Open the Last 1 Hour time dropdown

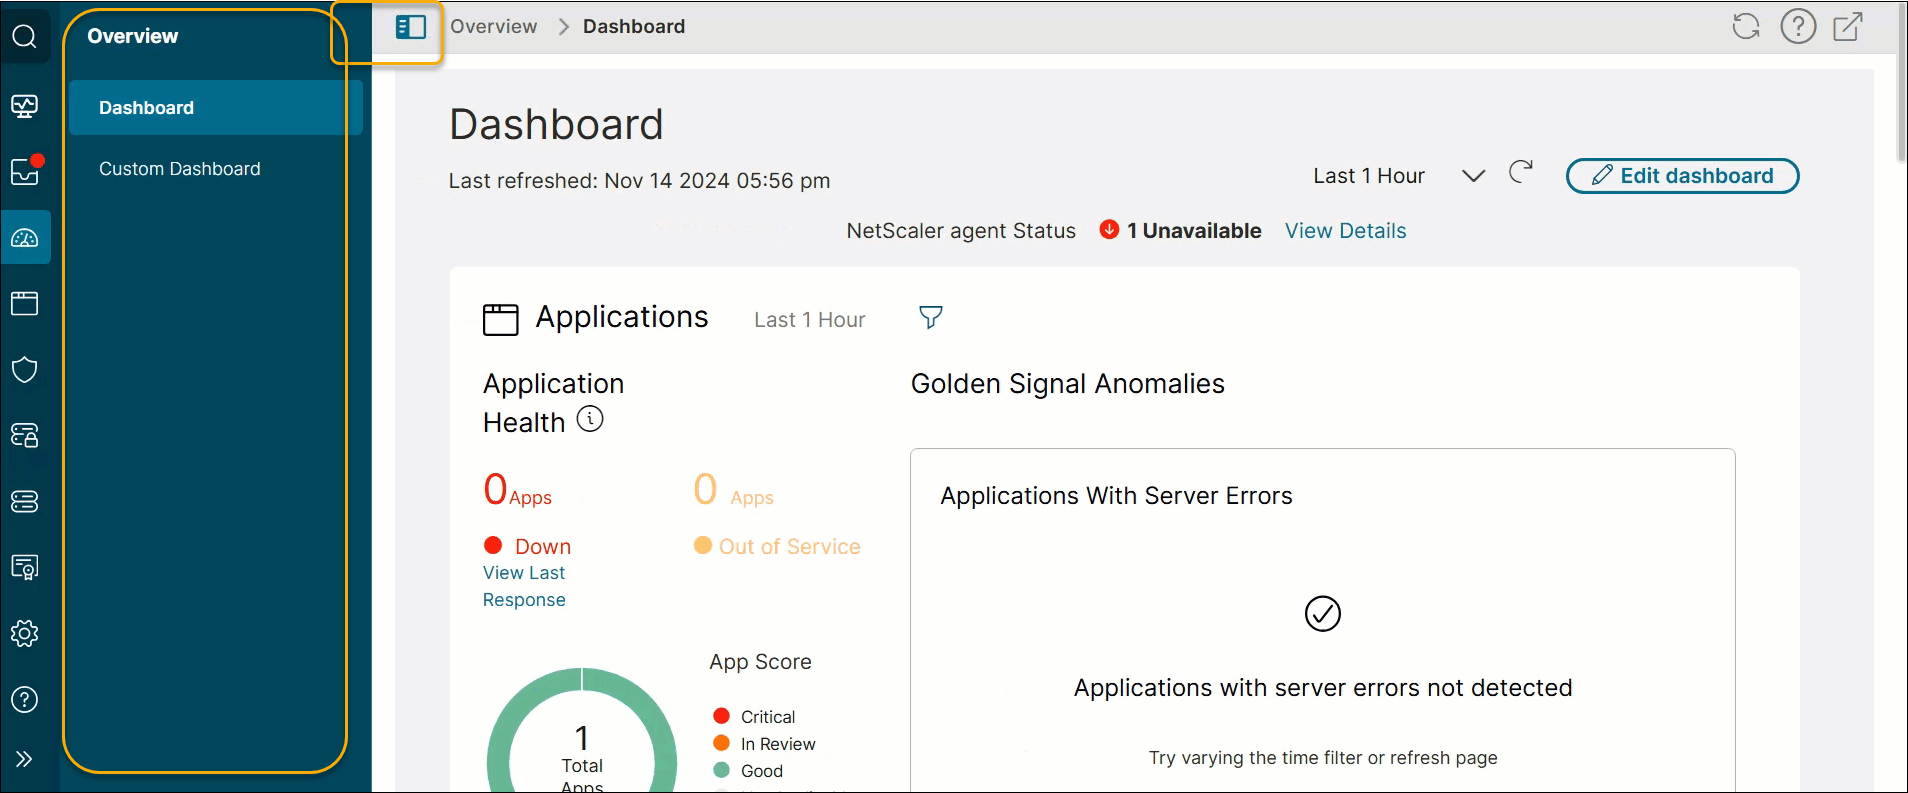tap(1398, 176)
